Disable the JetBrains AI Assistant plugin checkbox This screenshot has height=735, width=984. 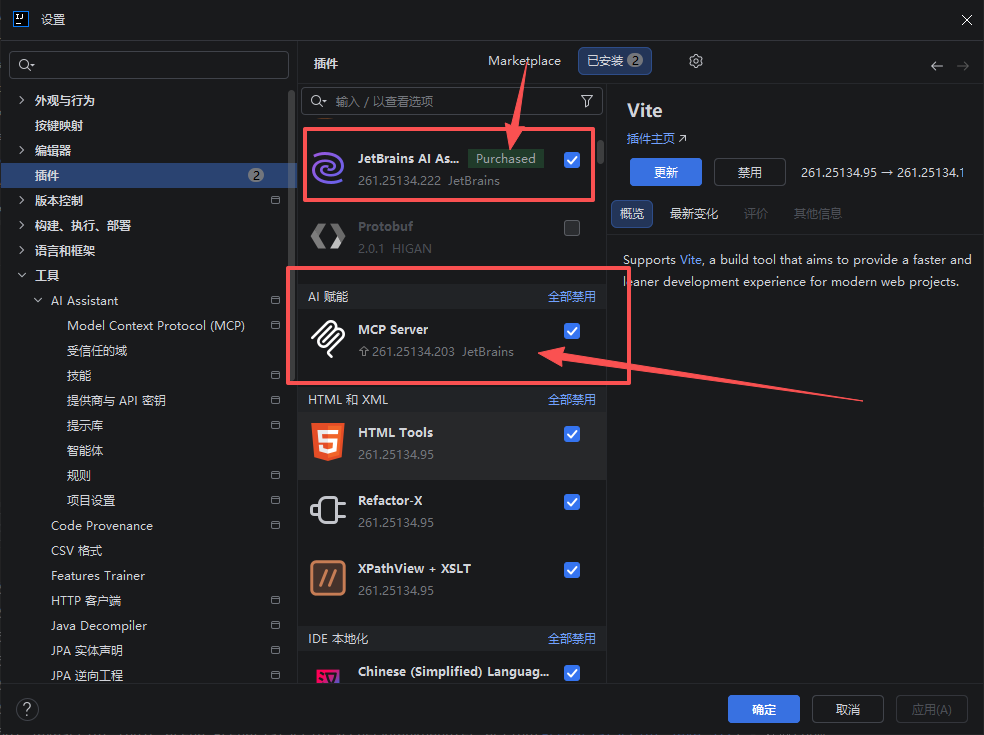tap(572, 160)
